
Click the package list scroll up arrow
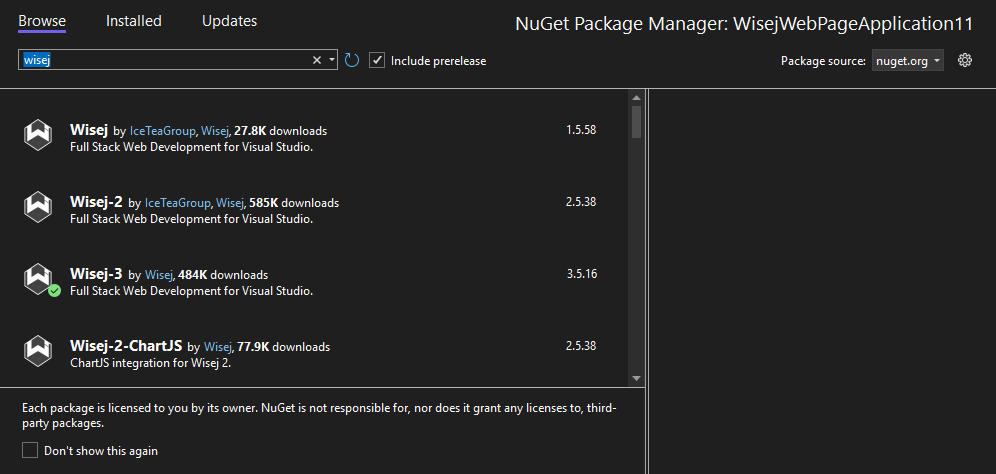(636, 97)
